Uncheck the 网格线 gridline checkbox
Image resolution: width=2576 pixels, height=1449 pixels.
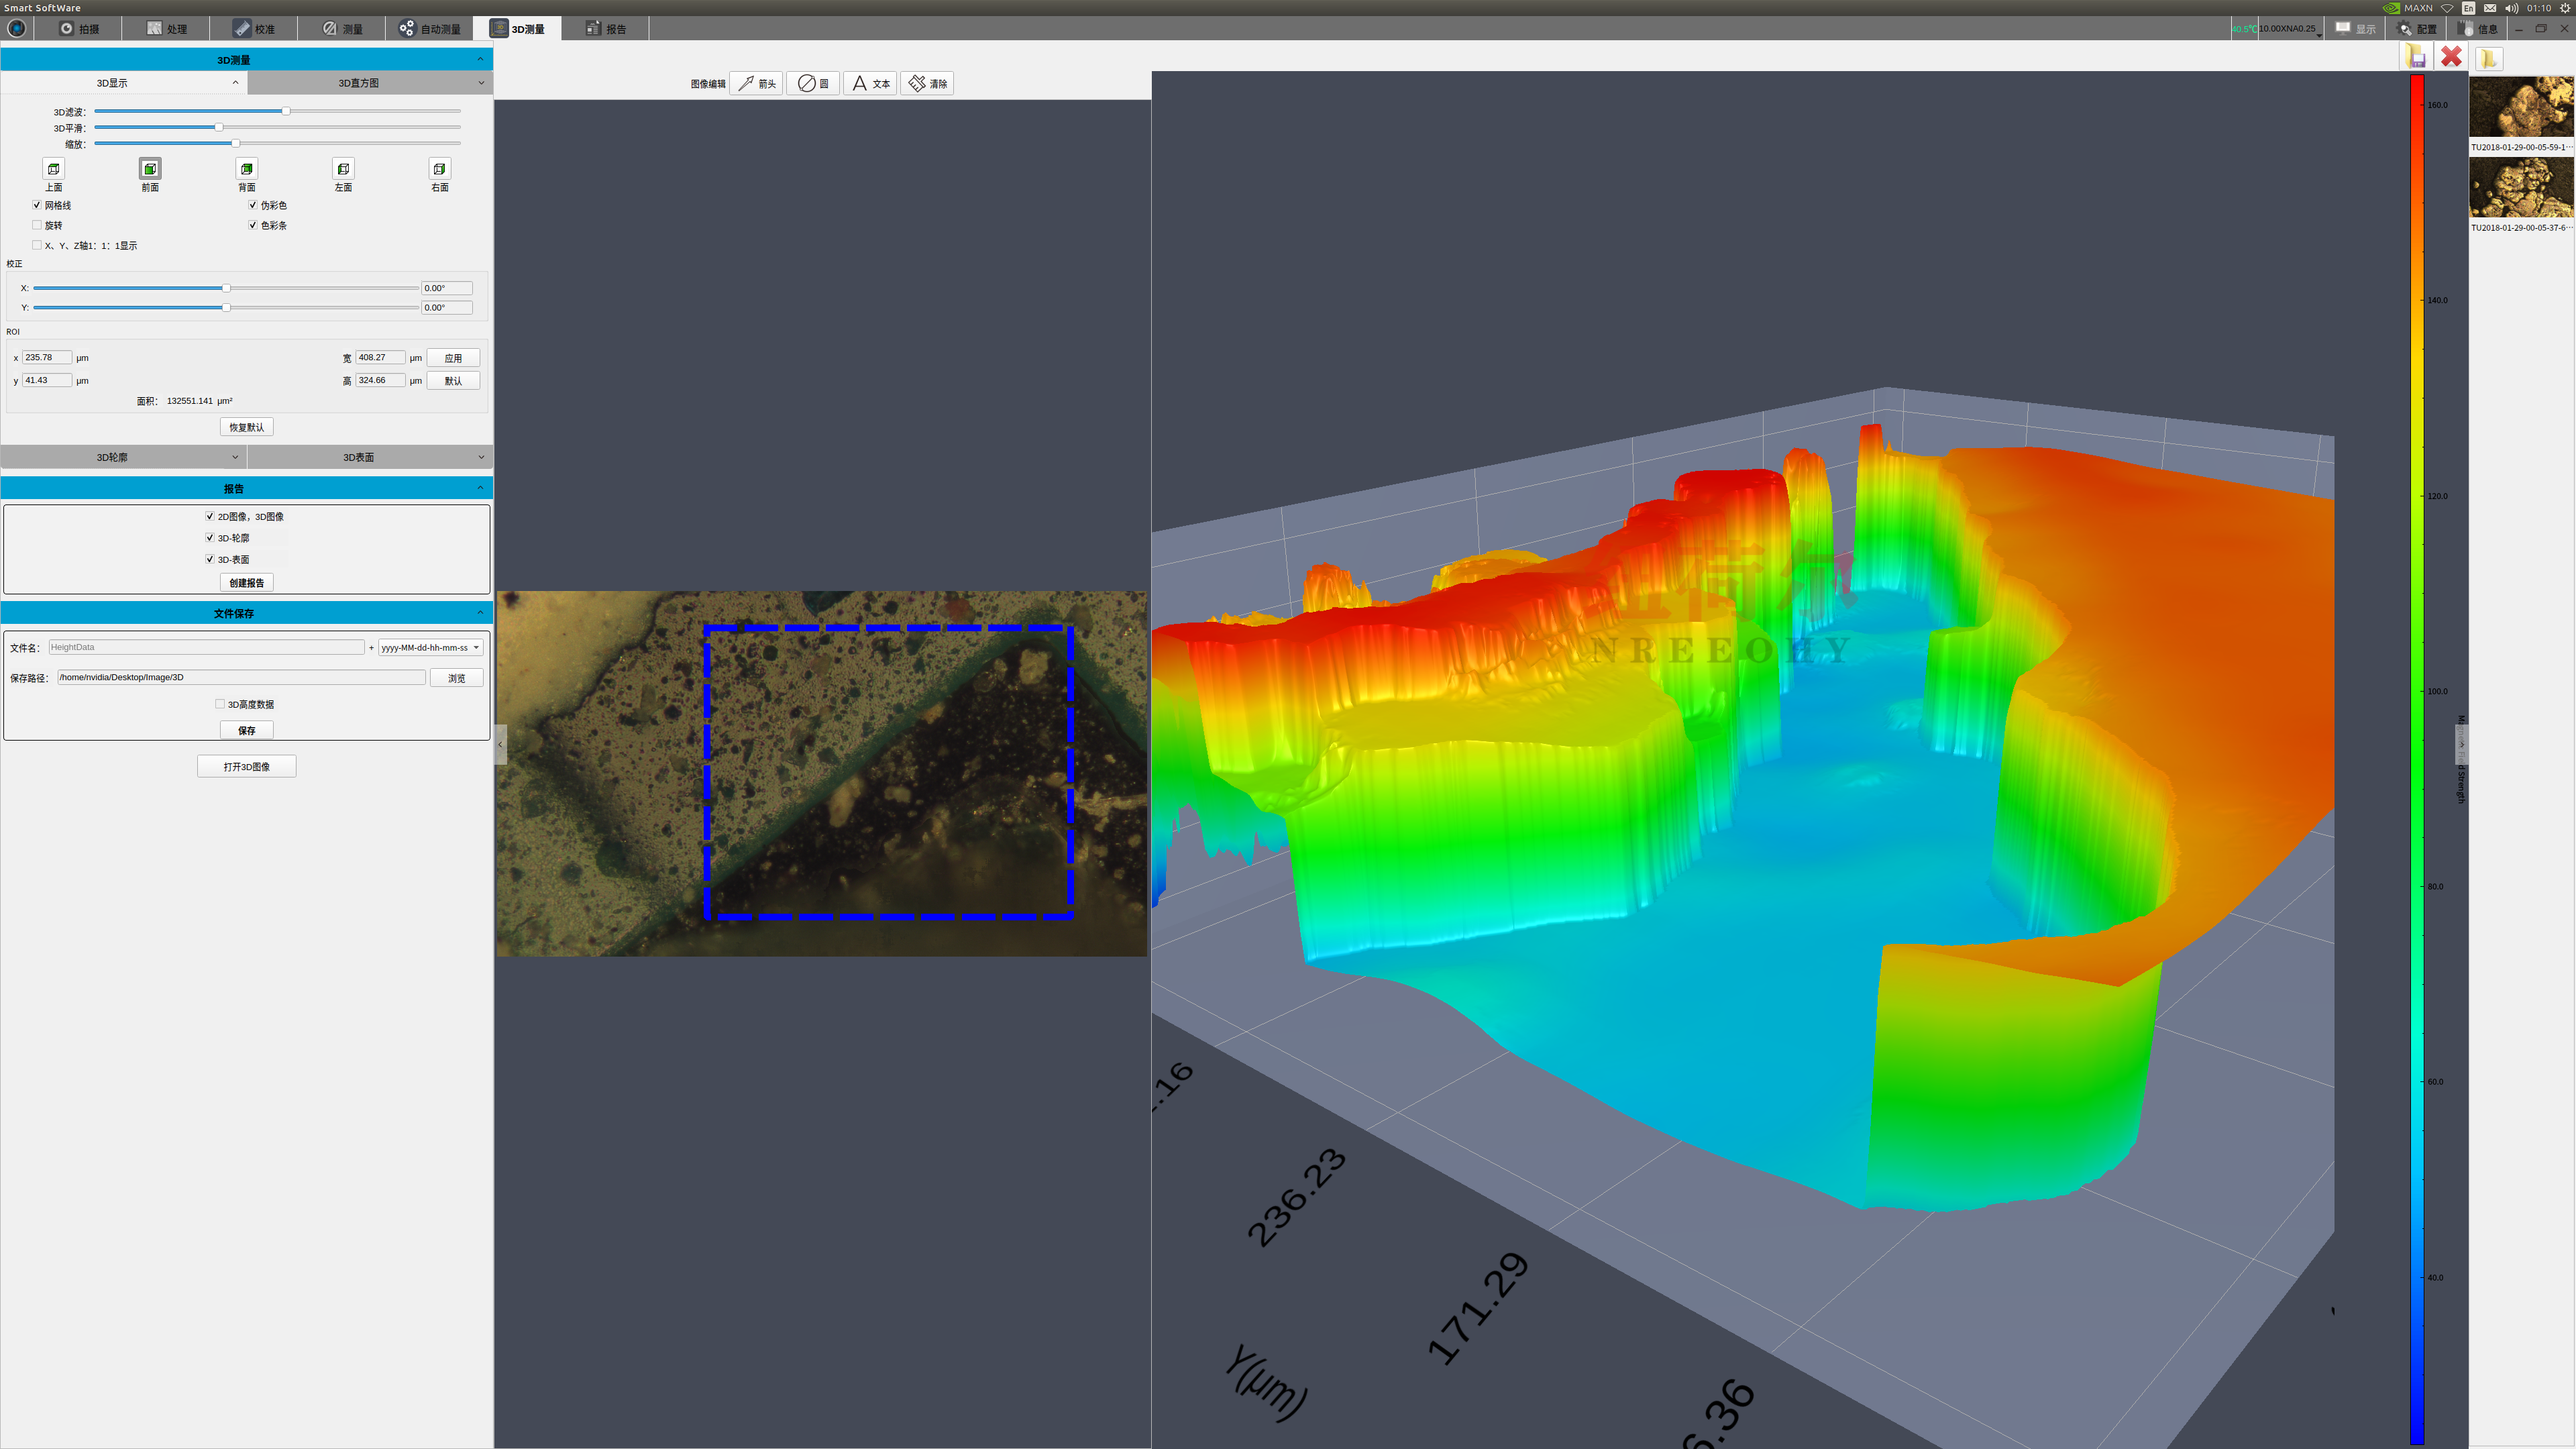coord(37,205)
